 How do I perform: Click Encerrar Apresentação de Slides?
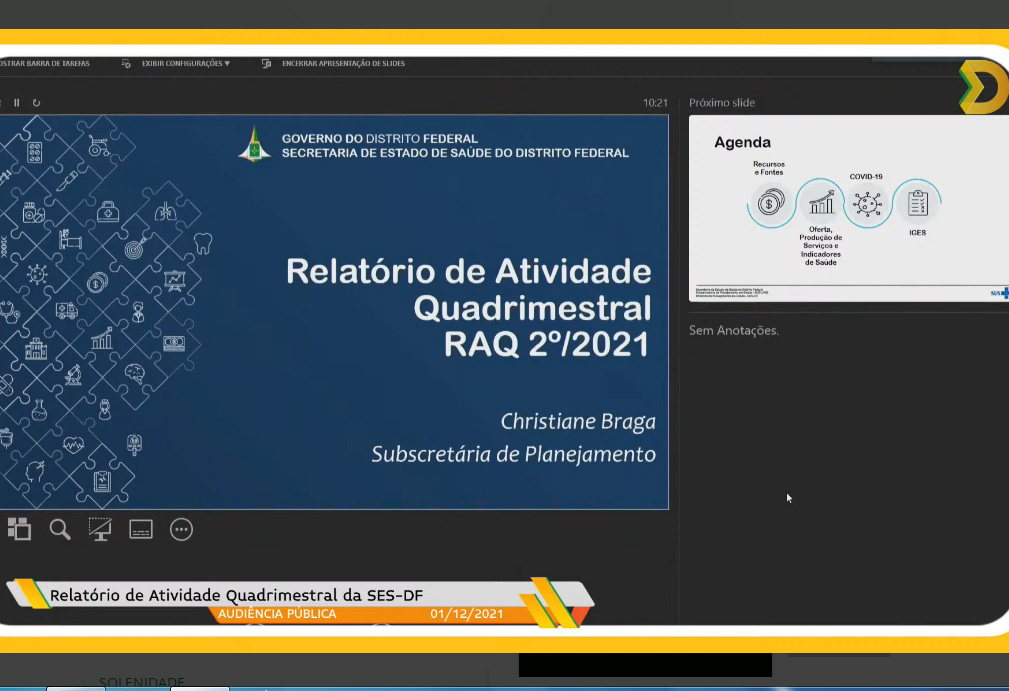pos(343,63)
